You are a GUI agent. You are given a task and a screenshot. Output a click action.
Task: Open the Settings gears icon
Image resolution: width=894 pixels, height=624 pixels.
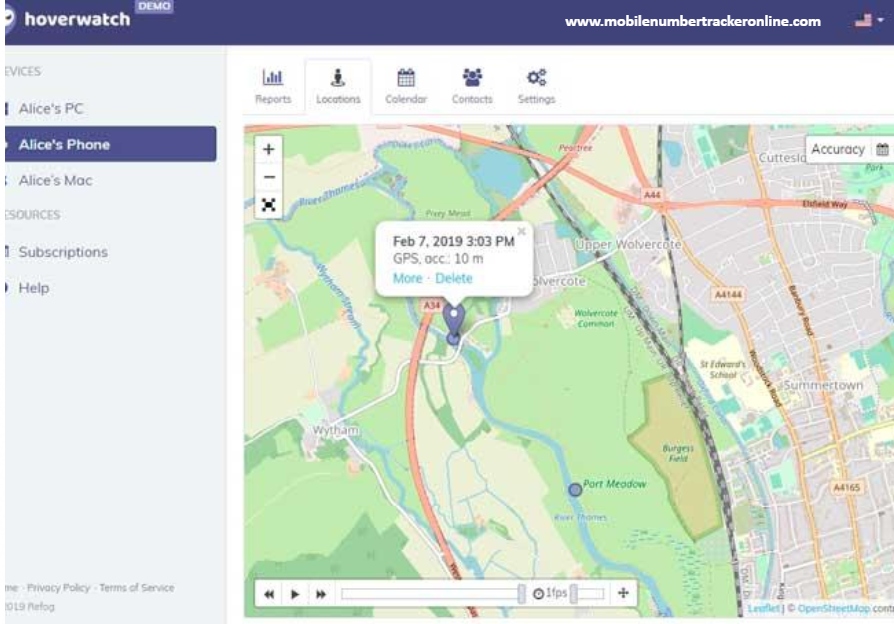pyautogui.click(x=536, y=87)
